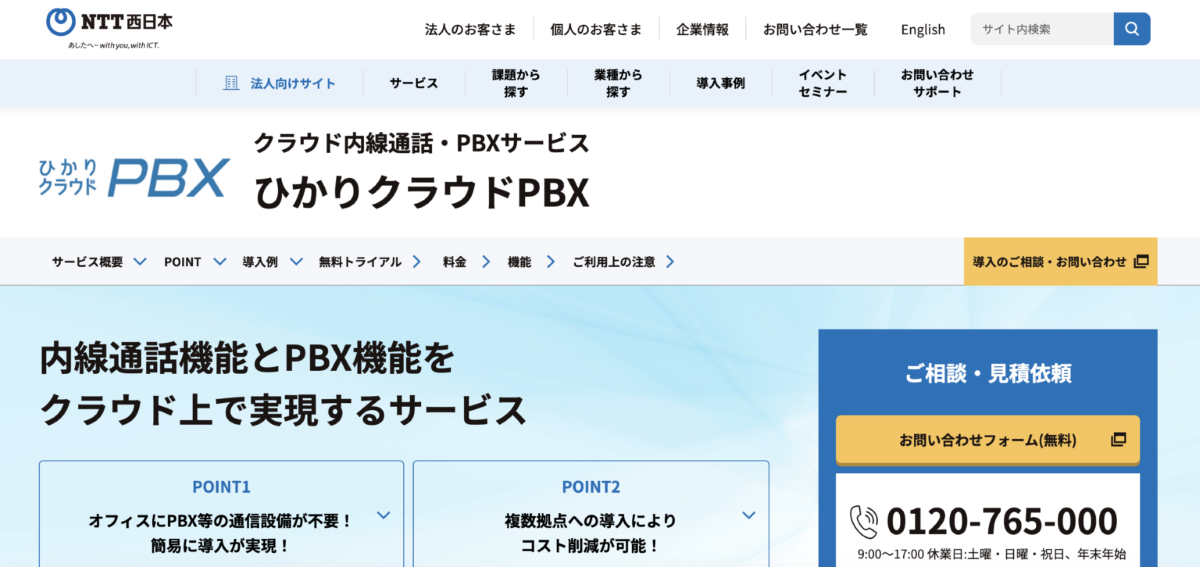Click external-window icon on 導入のご相談・お問い合わせ
The height and width of the screenshot is (567, 1200).
pos(1141,262)
